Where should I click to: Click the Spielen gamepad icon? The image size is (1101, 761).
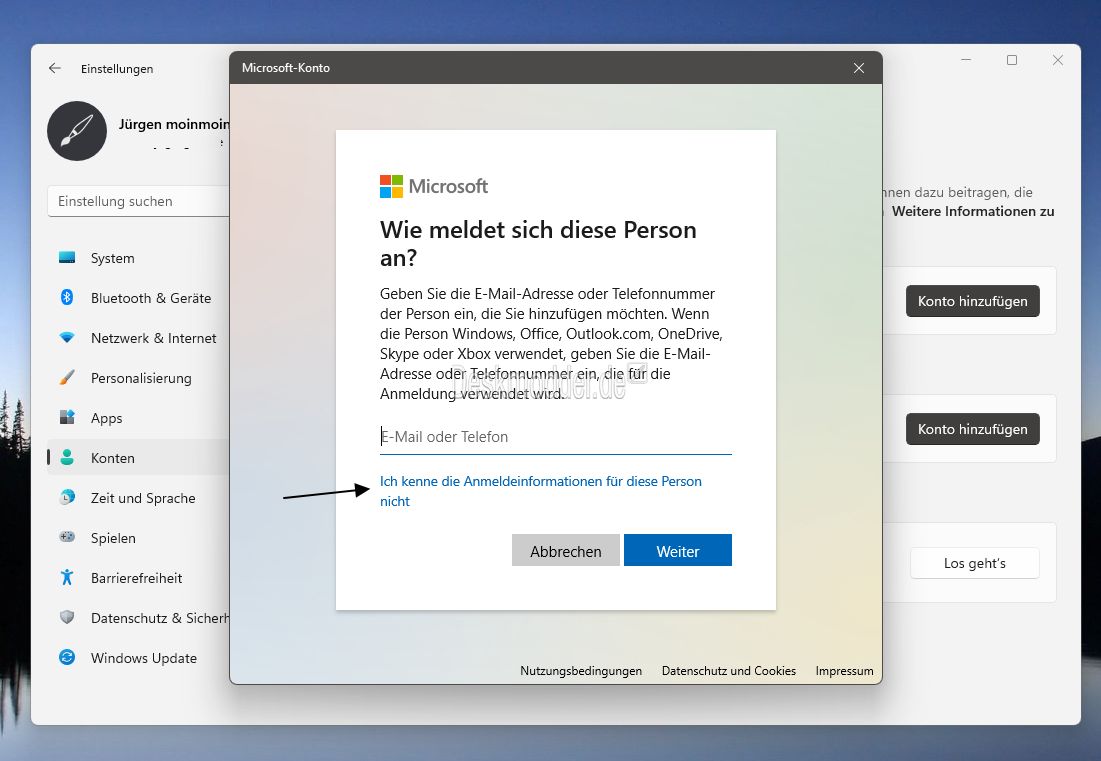(67, 537)
